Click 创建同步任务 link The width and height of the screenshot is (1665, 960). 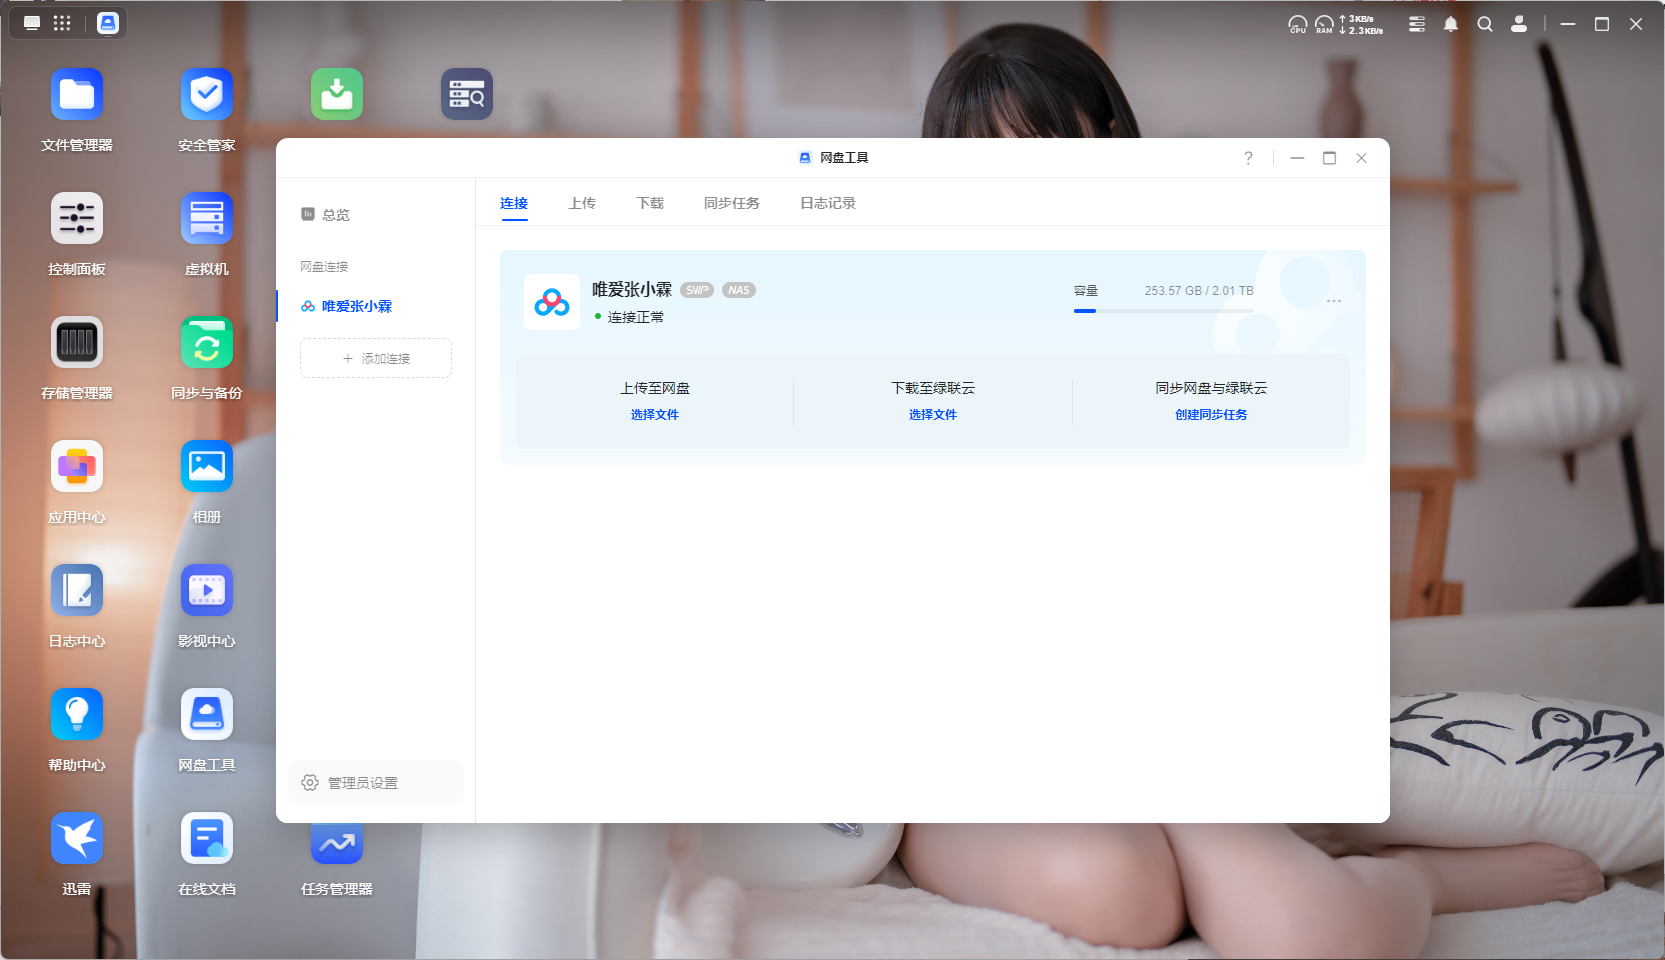coord(1211,414)
